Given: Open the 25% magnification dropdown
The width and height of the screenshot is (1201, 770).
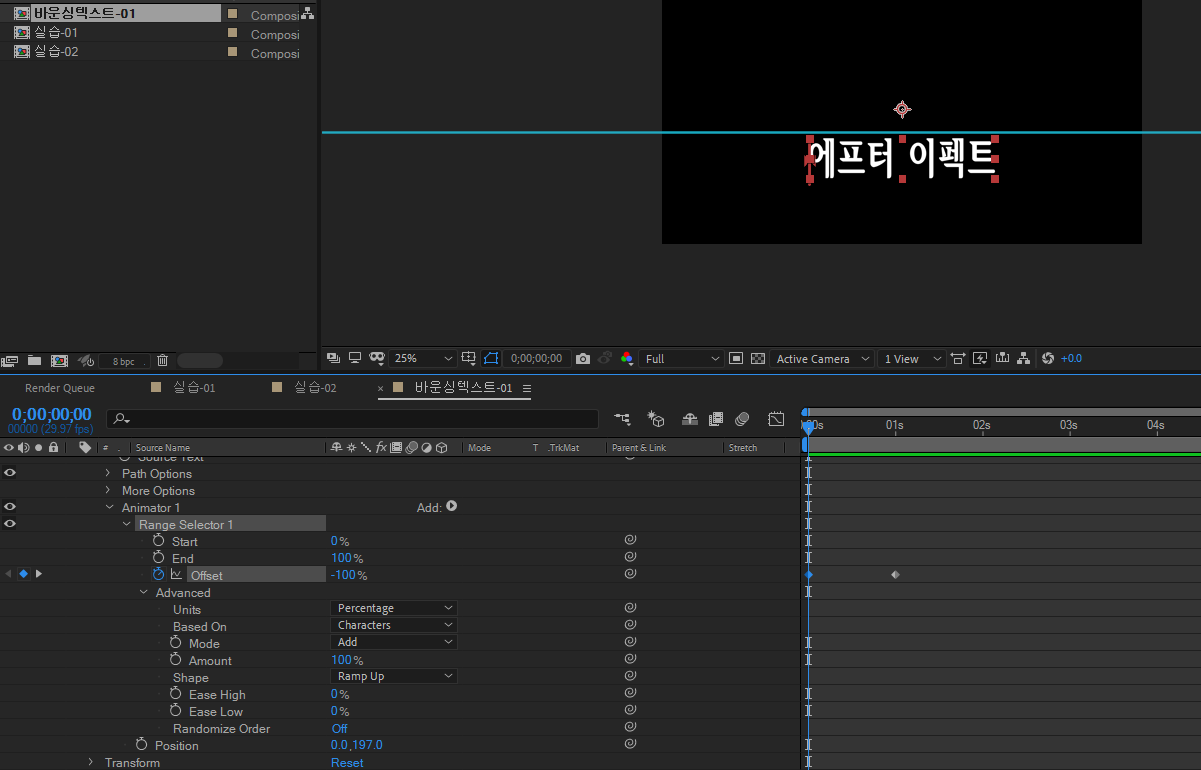Looking at the screenshot, I should [x=423, y=358].
